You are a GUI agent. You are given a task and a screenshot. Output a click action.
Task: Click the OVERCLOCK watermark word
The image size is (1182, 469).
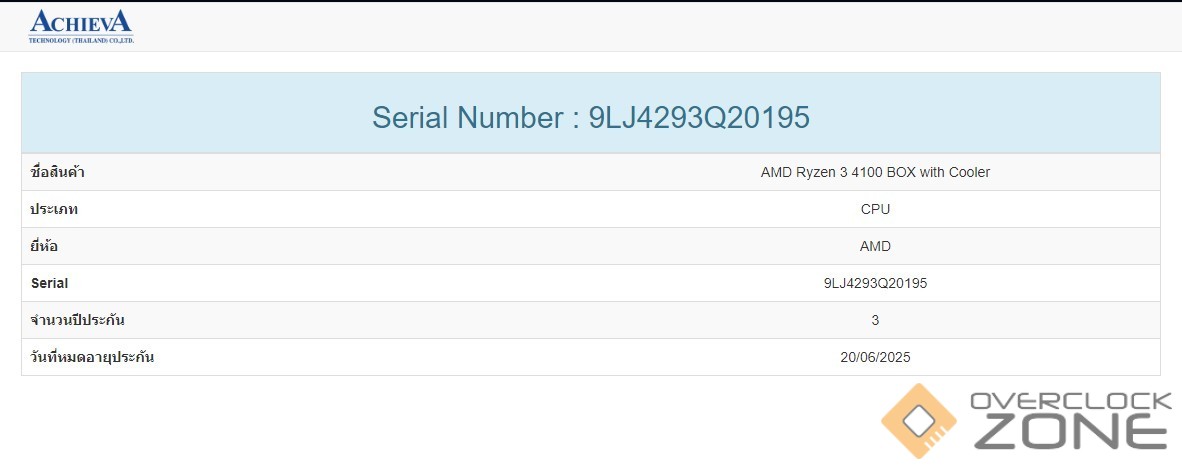(1071, 402)
